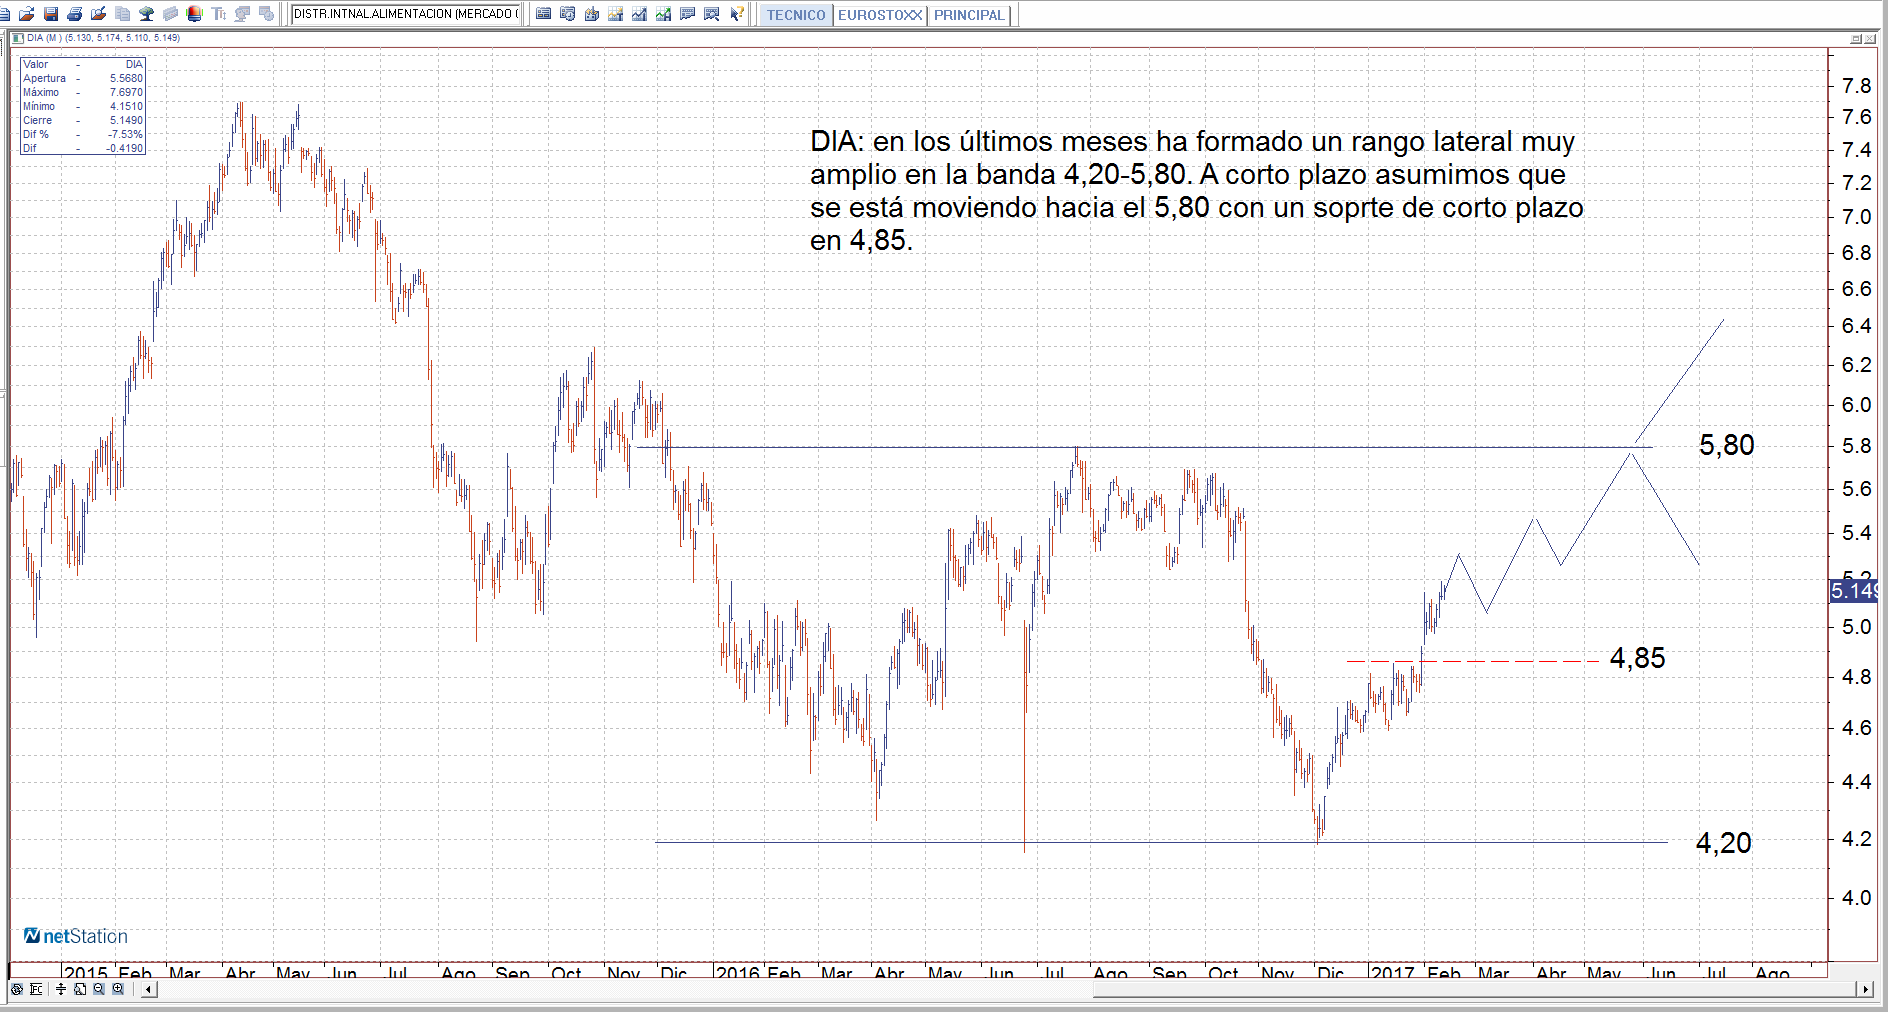Click the DIA analysis text annotation
Image resolution: width=1888 pixels, height=1012 pixels.
(x=1196, y=190)
